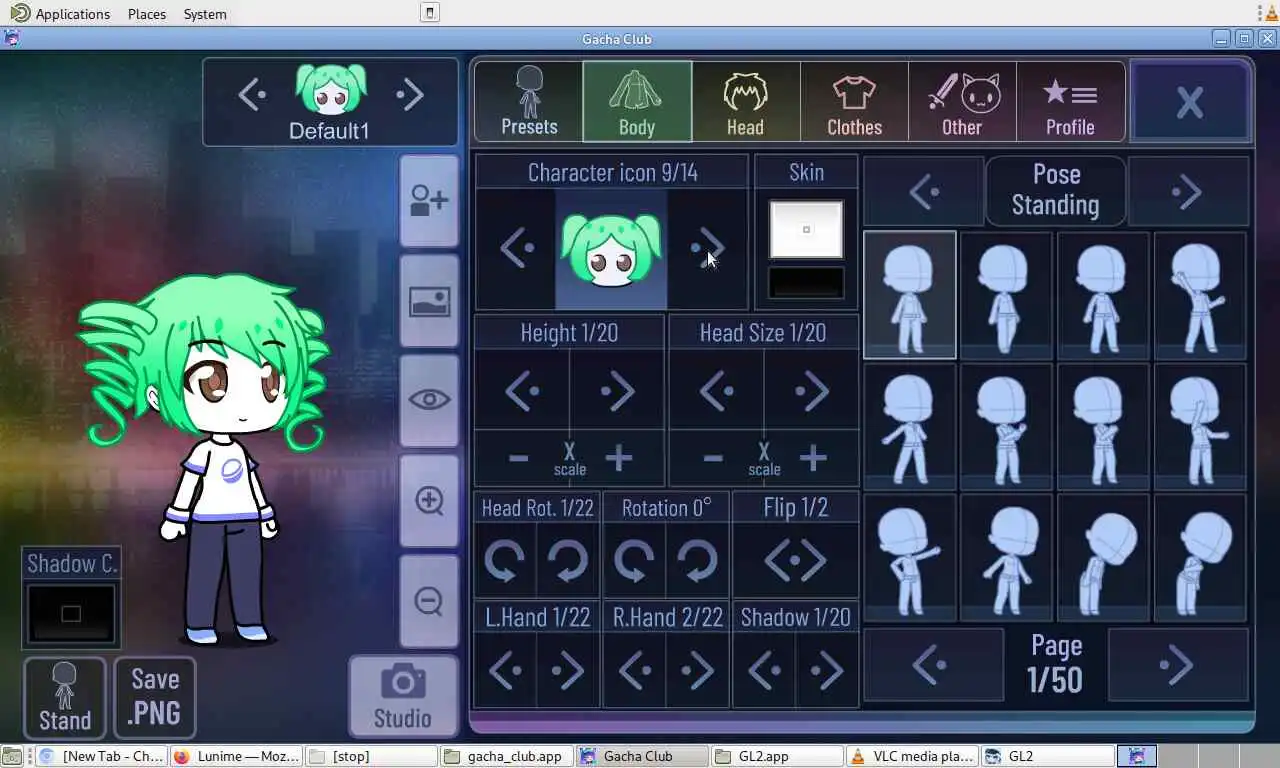This screenshot has width=1280, height=768.
Task: Zoom out with the magnifier minus
Action: pyautogui.click(x=429, y=601)
